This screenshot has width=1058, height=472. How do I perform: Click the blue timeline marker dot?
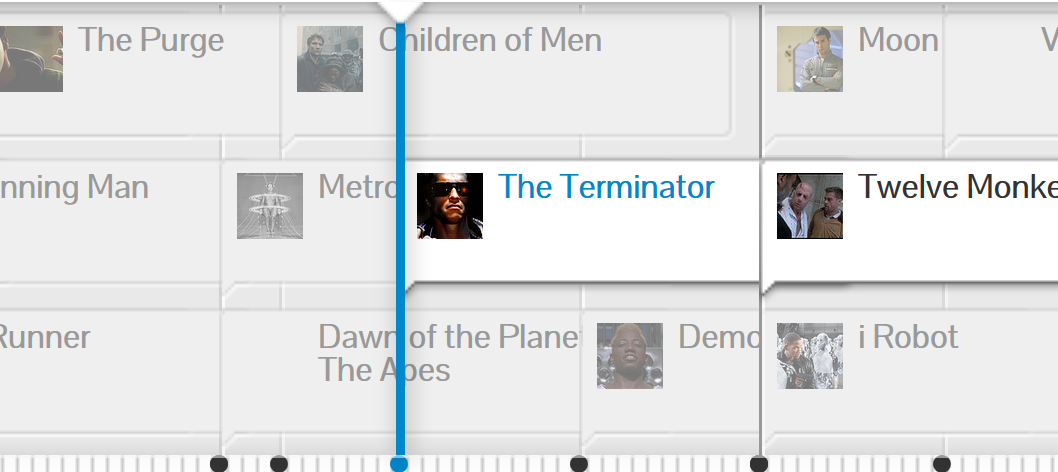pyautogui.click(x=399, y=464)
